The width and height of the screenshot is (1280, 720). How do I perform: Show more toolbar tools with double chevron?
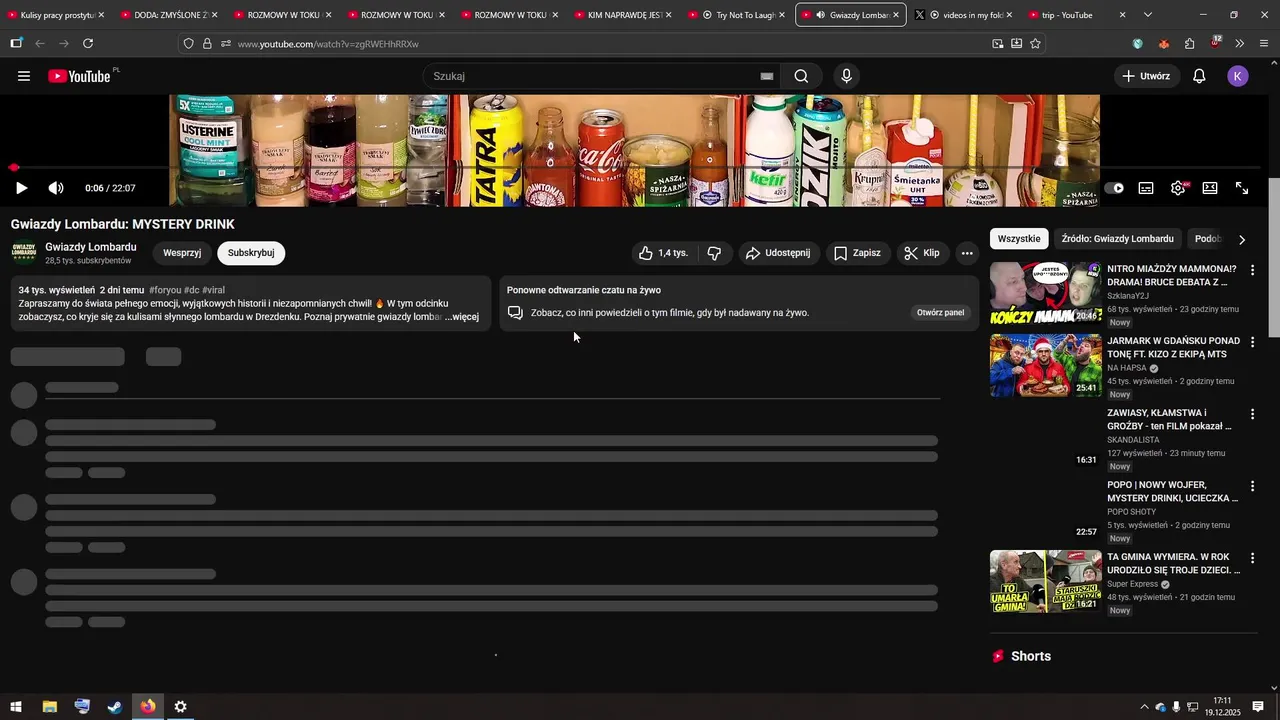pos(1240,44)
